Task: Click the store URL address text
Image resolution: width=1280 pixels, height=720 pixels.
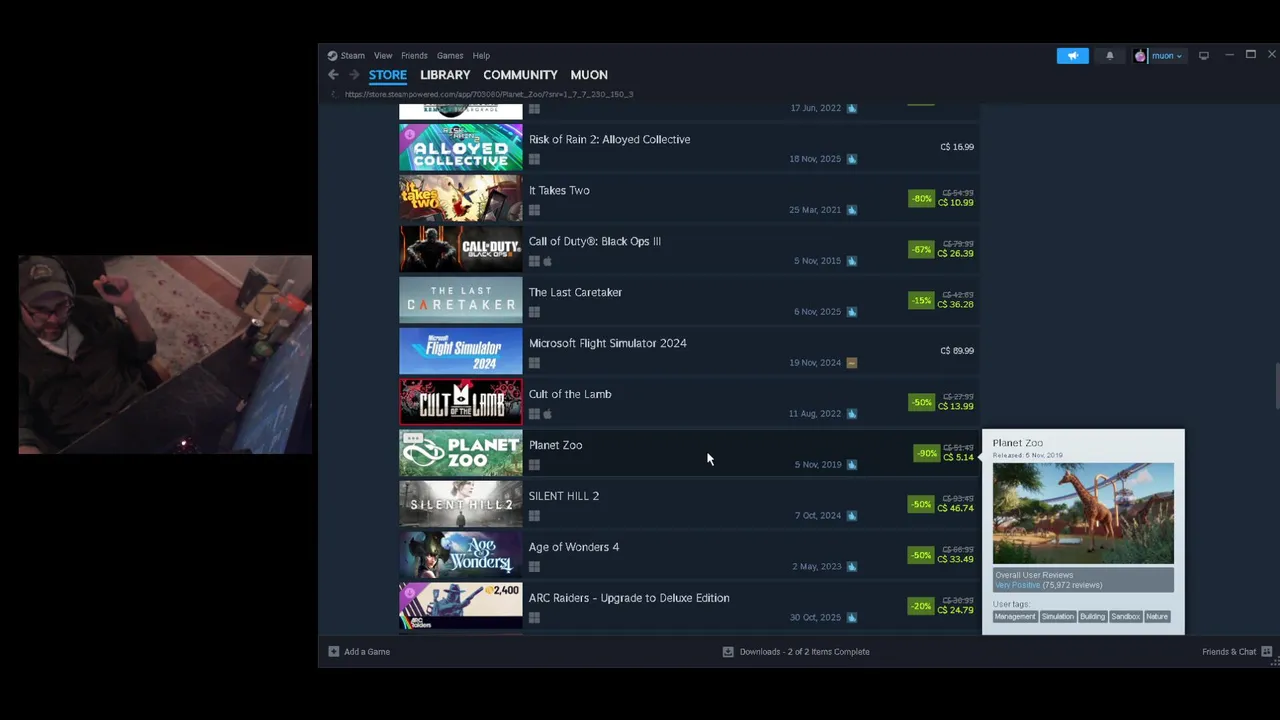Action: (489, 95)
